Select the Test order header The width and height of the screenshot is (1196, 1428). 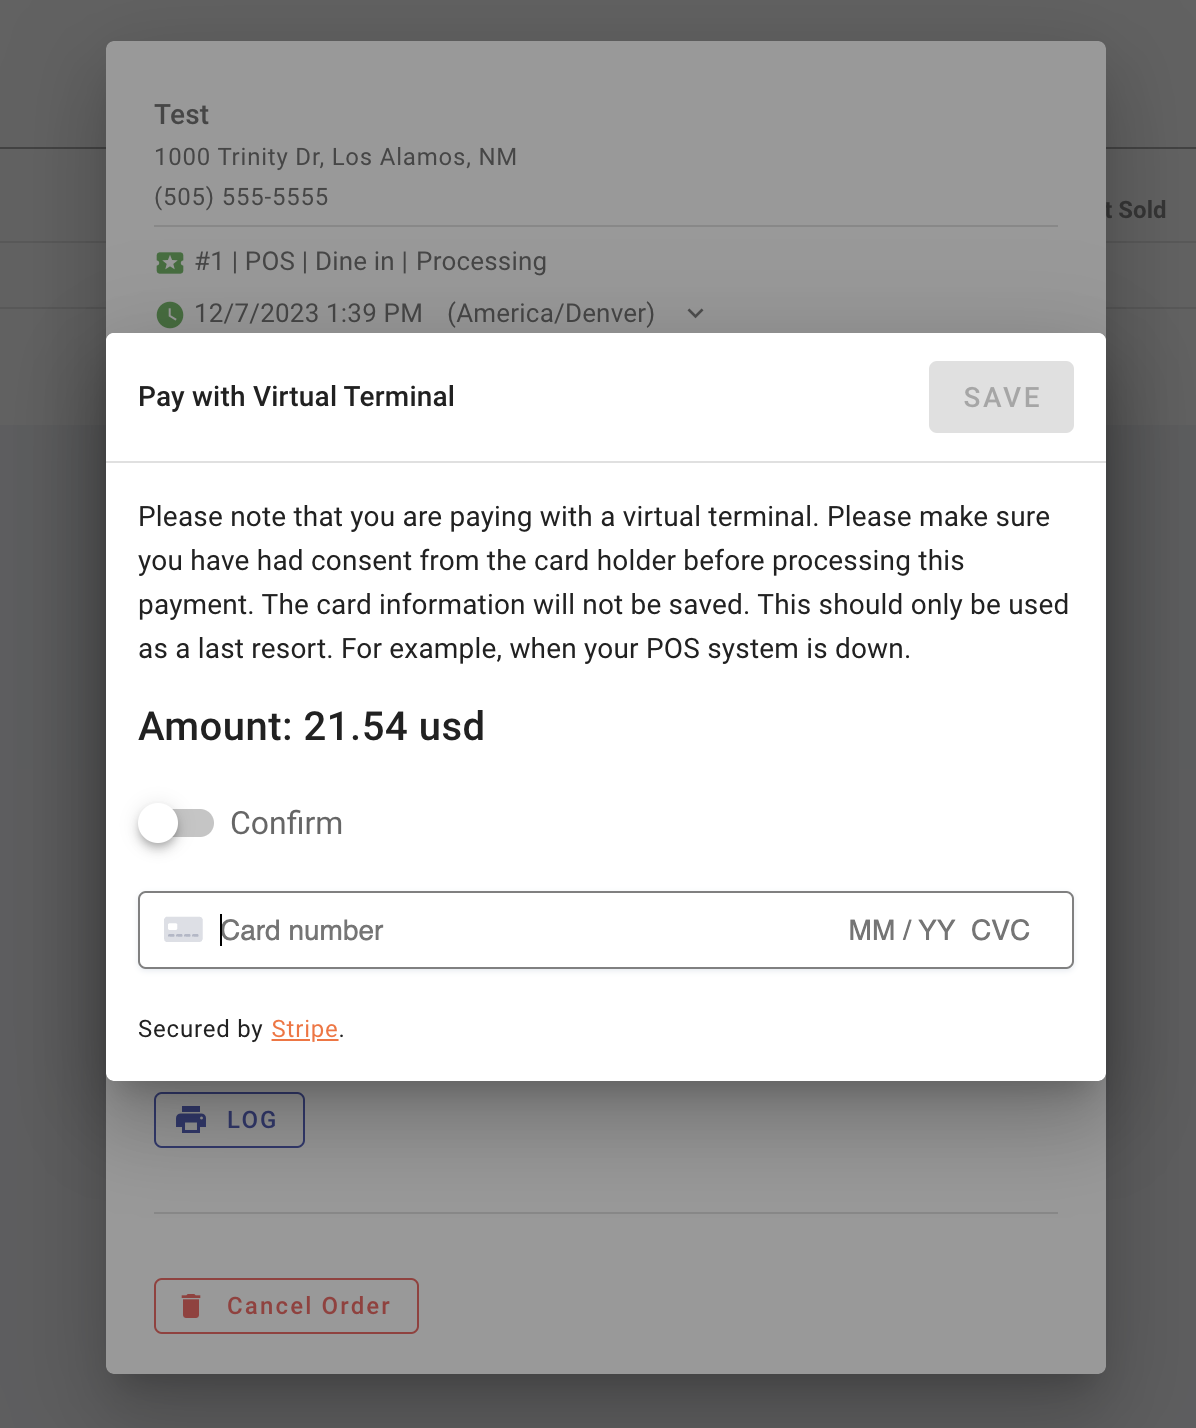click(x=181, y=114)
